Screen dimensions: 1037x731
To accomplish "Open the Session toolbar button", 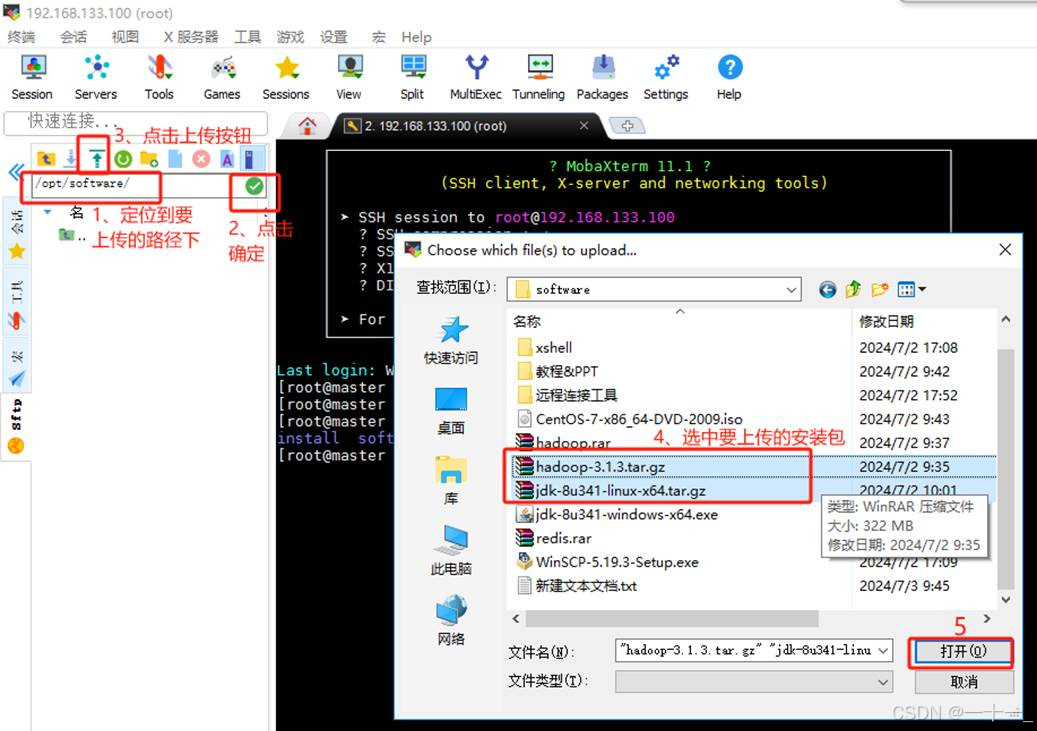I will [32, 77].
